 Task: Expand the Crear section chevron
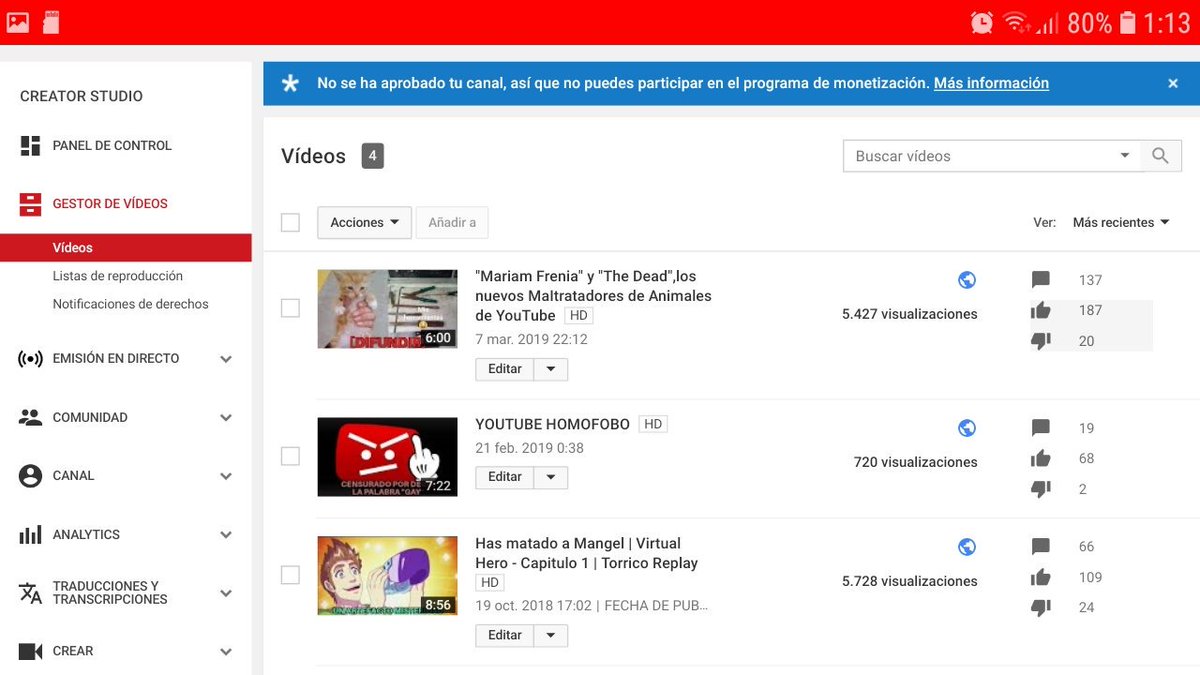click(226, 651)
